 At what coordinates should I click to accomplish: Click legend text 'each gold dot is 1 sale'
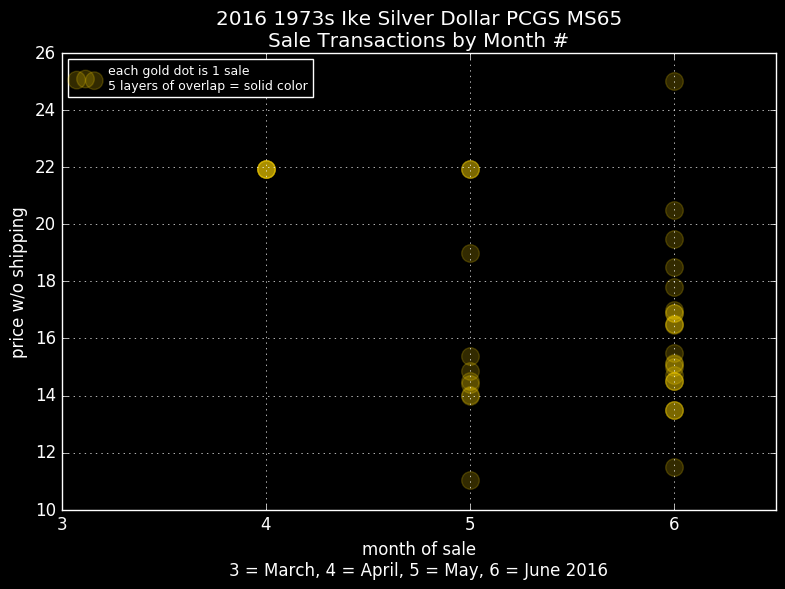coord(179,71)
